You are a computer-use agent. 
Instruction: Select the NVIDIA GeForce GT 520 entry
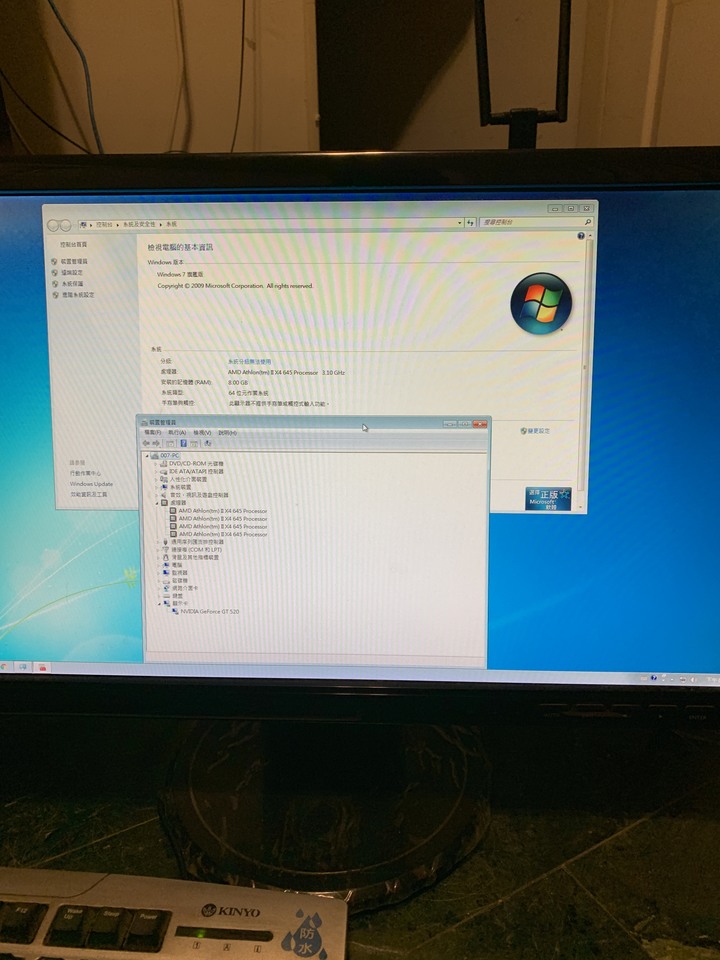pyautogui.click(x=210, y=611)
